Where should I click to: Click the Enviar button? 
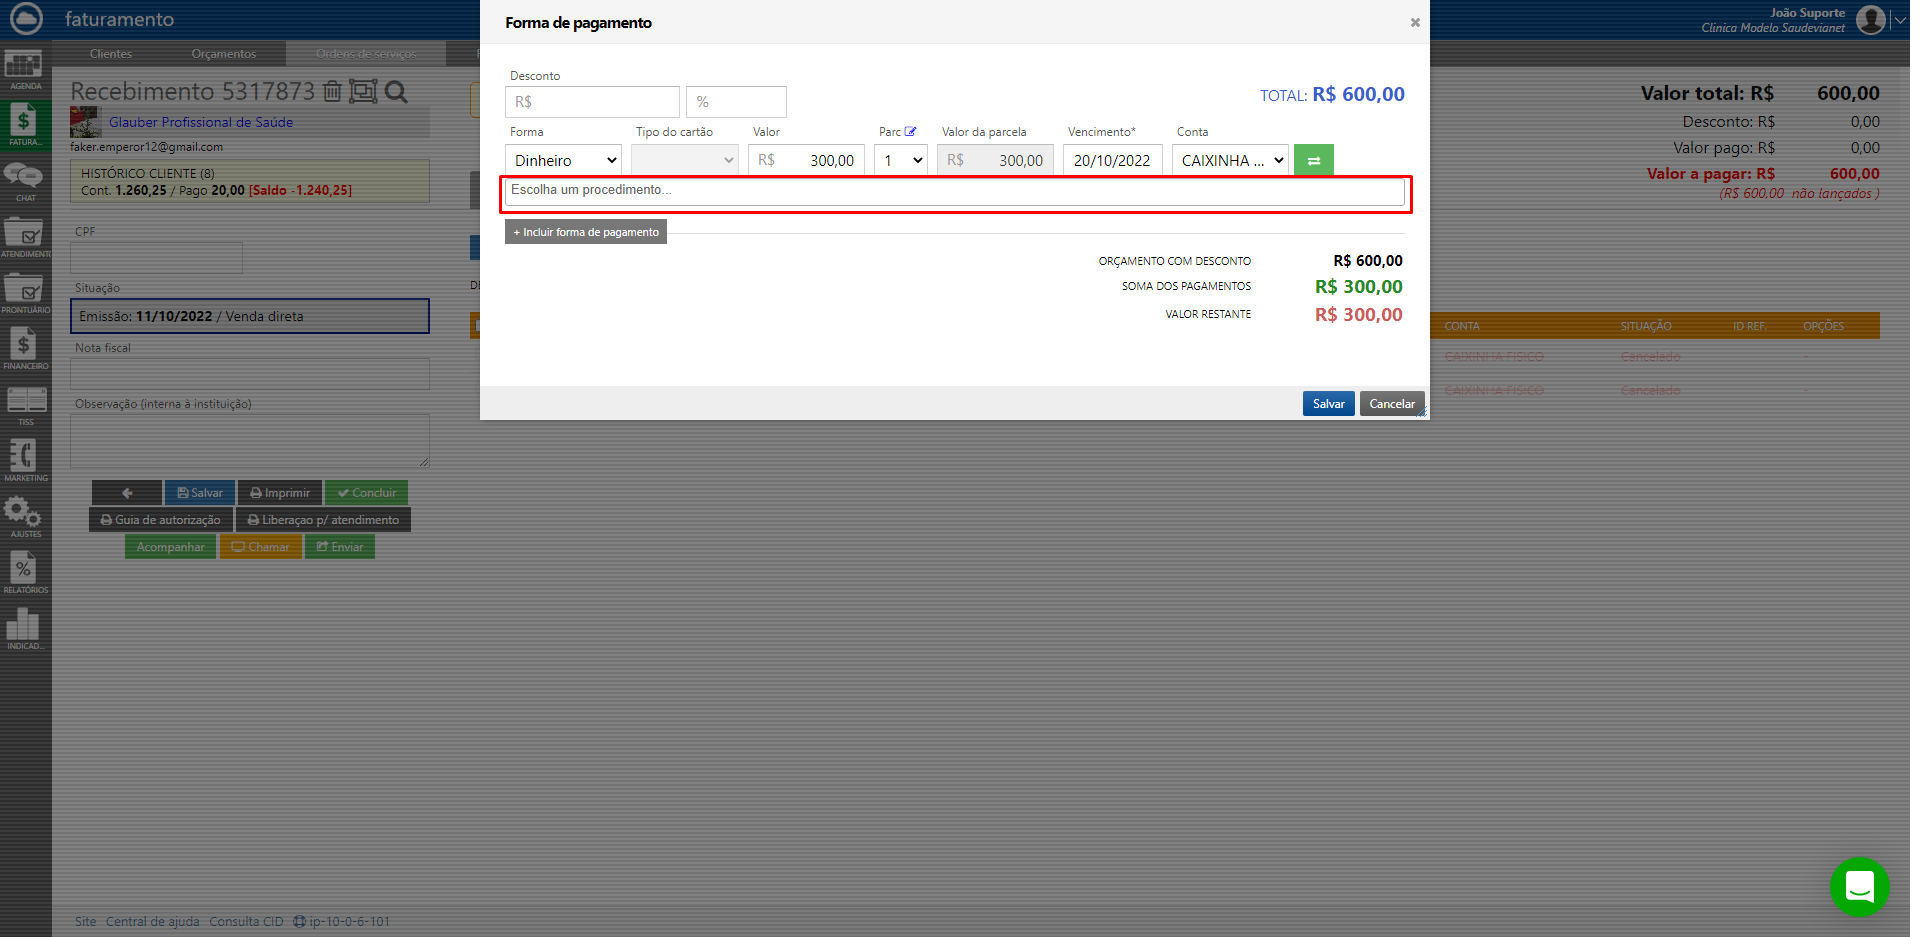coord(340,547)
